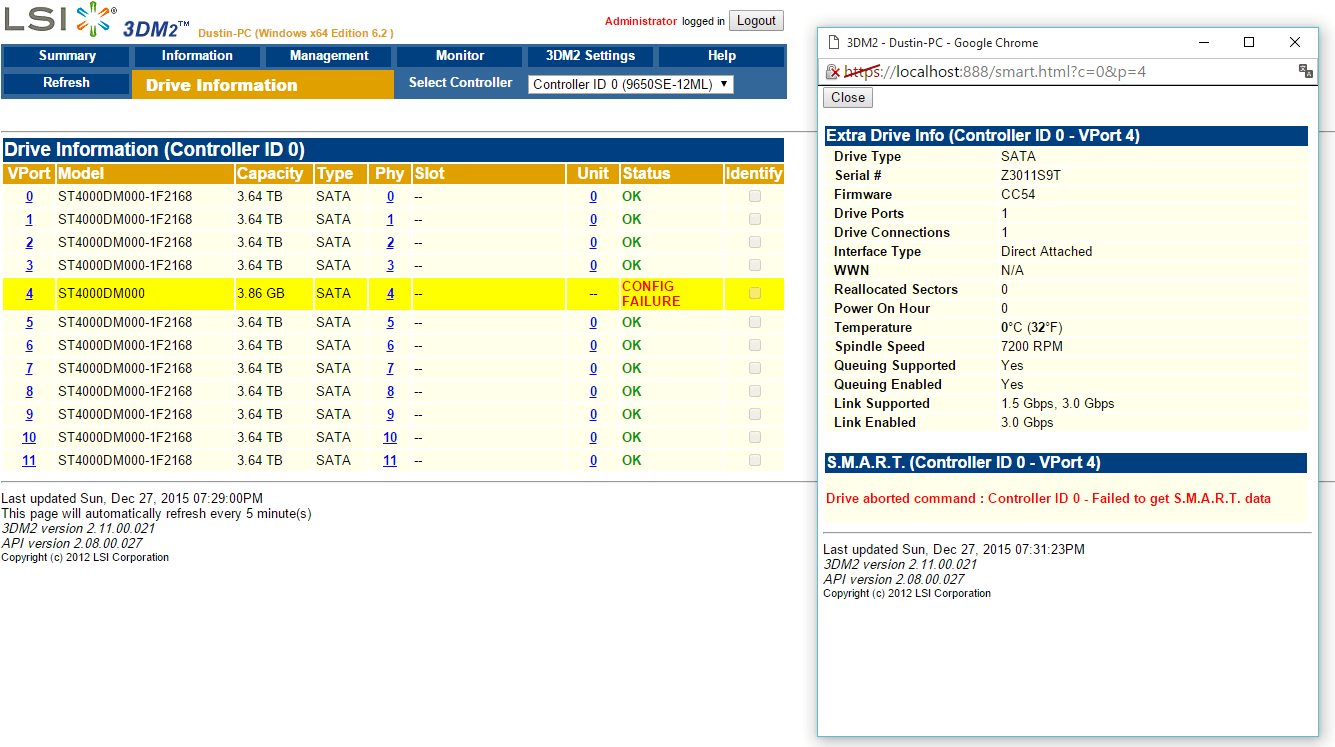Toggle Identify checkbox for VPort 5

coord(755,322)
